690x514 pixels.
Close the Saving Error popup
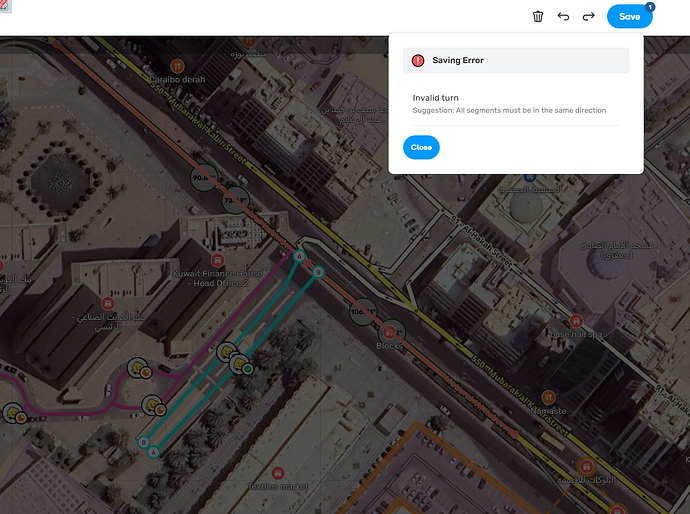pos(421,147)
